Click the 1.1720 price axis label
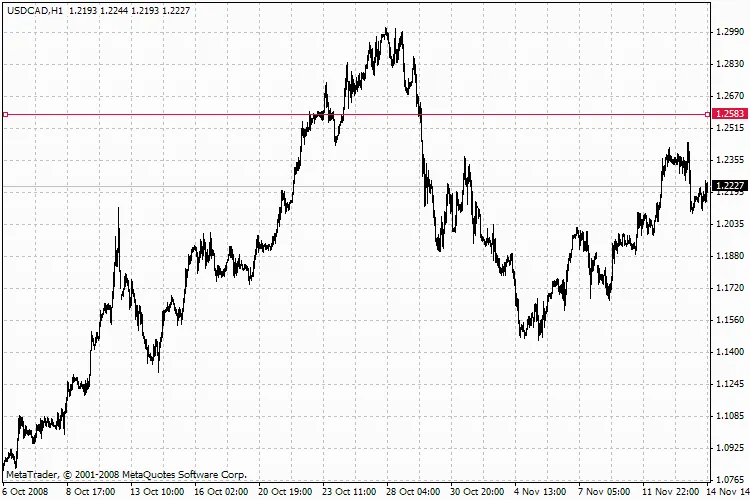This screenshot has width=750, height=500. (x=729, y=288)
